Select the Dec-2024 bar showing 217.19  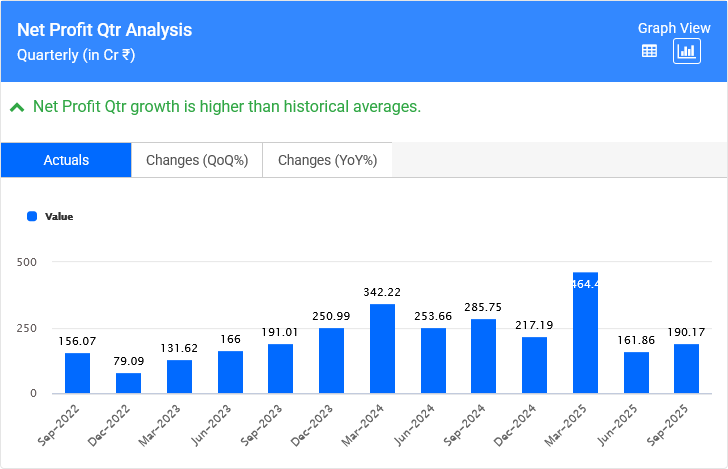[534, 365]
